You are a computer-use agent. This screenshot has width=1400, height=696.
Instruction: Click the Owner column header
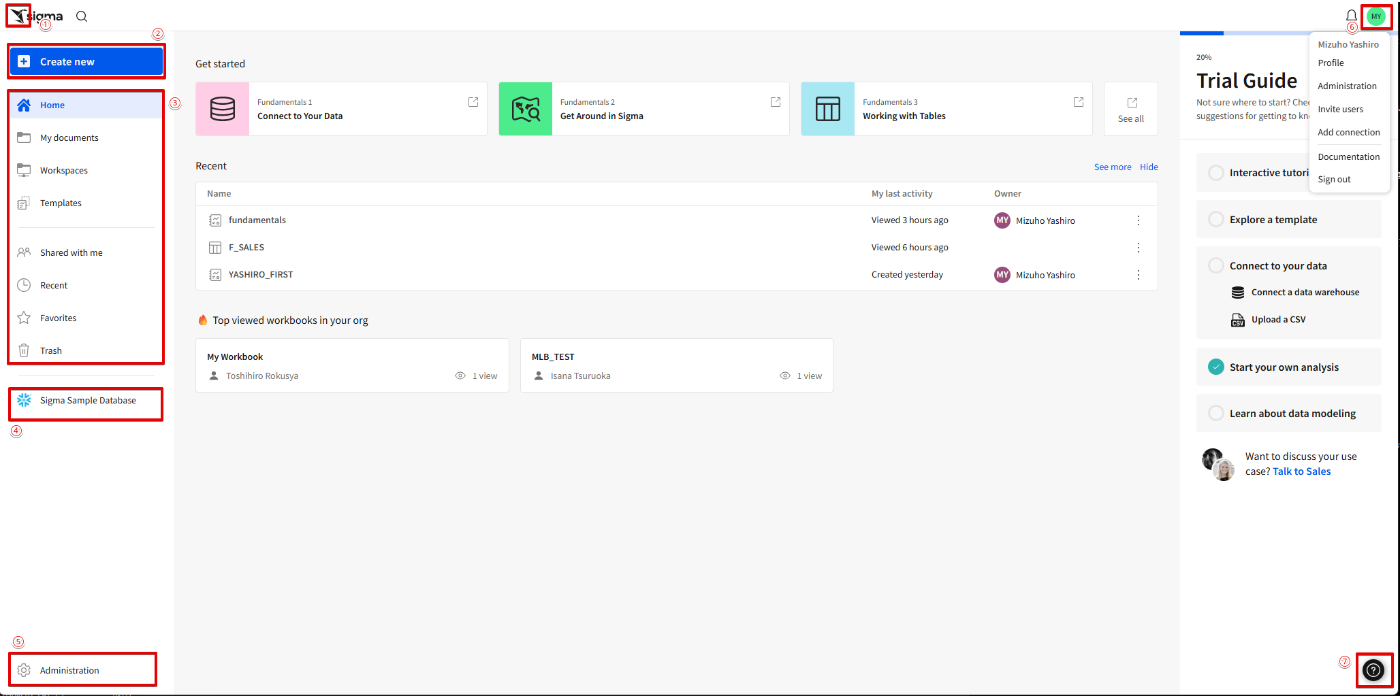(1008, 194)
